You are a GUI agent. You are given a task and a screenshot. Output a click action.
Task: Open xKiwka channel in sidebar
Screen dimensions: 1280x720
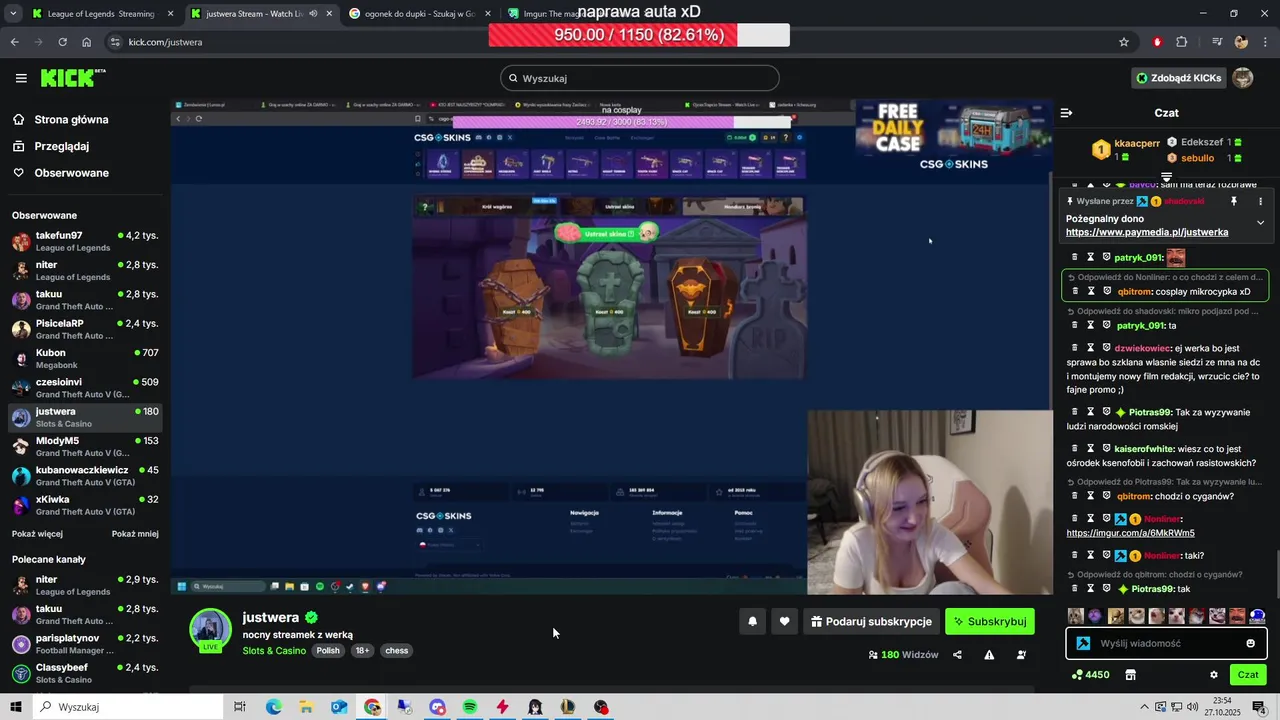(85, 505)
